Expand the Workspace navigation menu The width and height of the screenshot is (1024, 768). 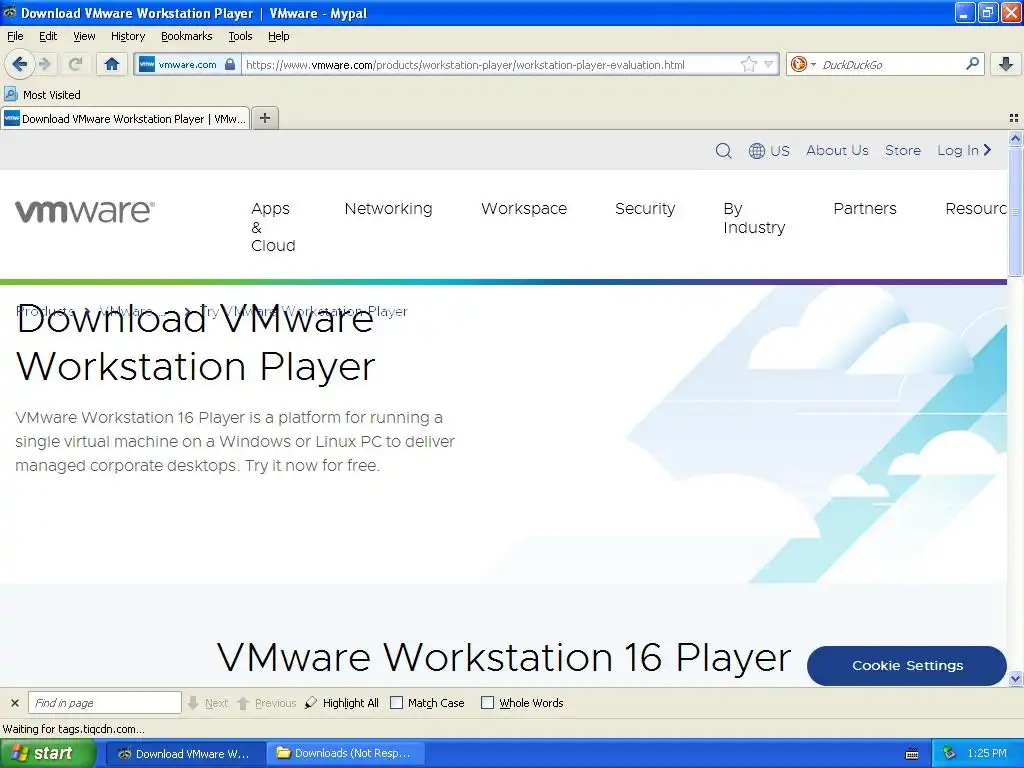pyautogui.click(x=524, y=208)
